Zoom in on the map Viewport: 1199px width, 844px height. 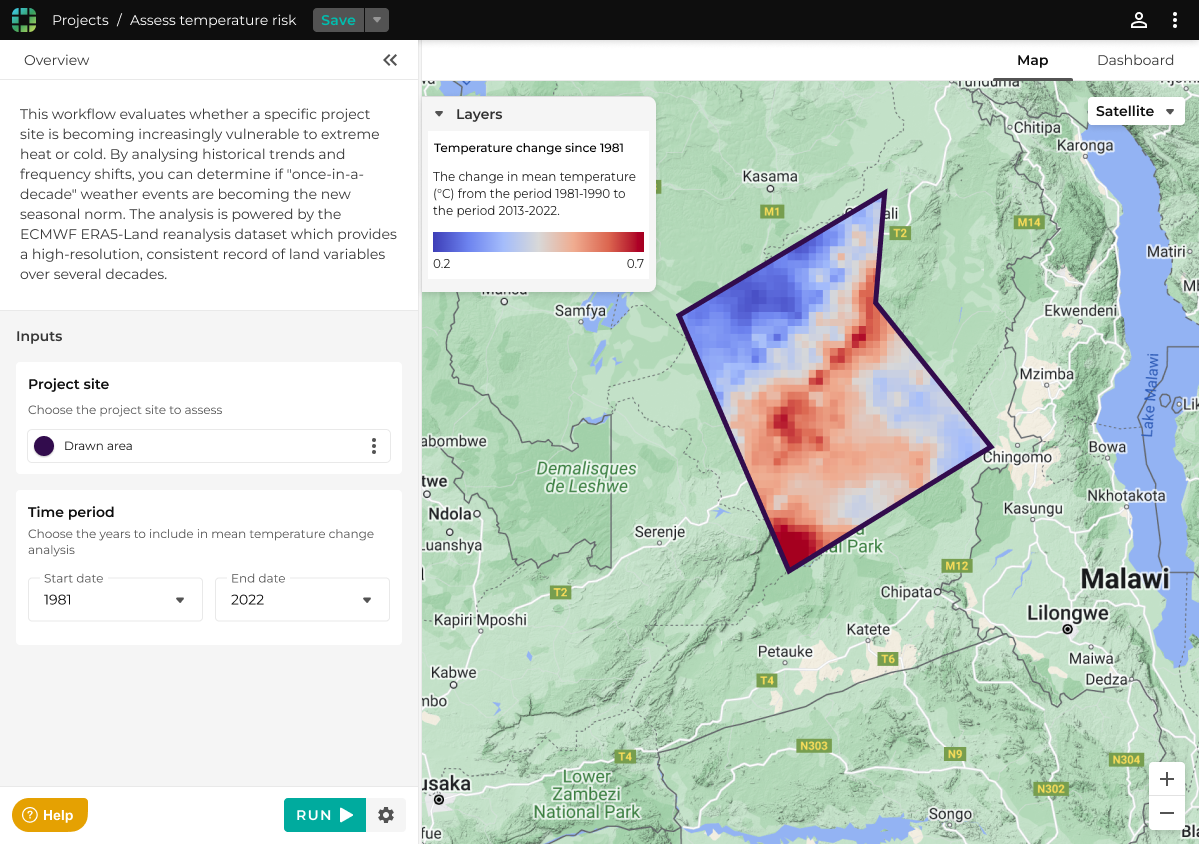click(1167, 779)
